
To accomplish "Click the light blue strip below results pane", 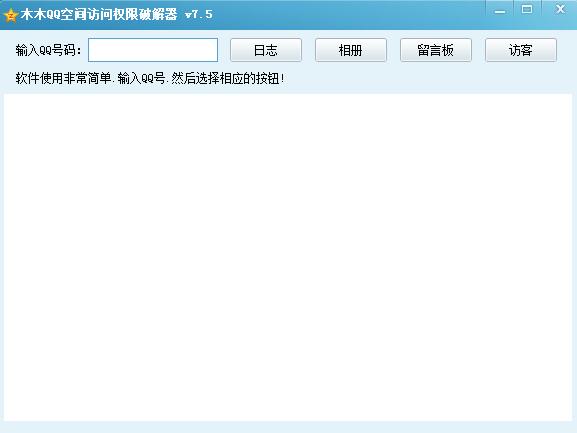I will [288, 427].
